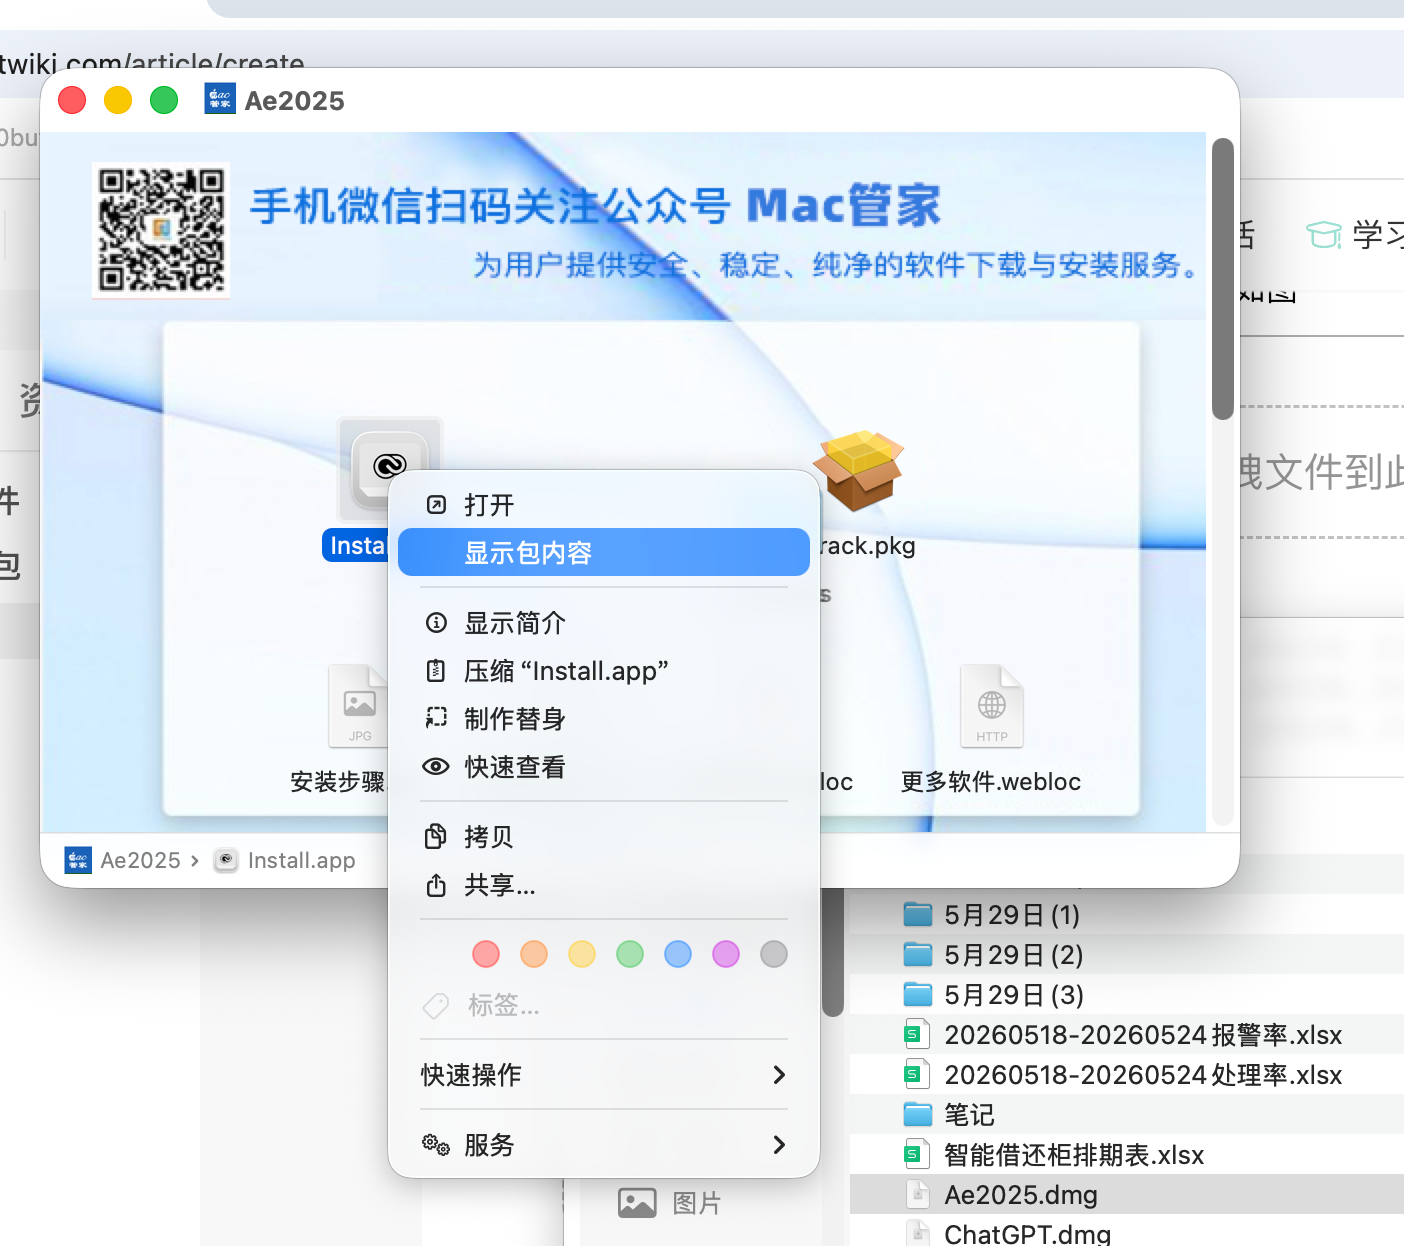Click the copy icon beside 拷贝
1404x1246 pixels.
[x=436, y=836]
